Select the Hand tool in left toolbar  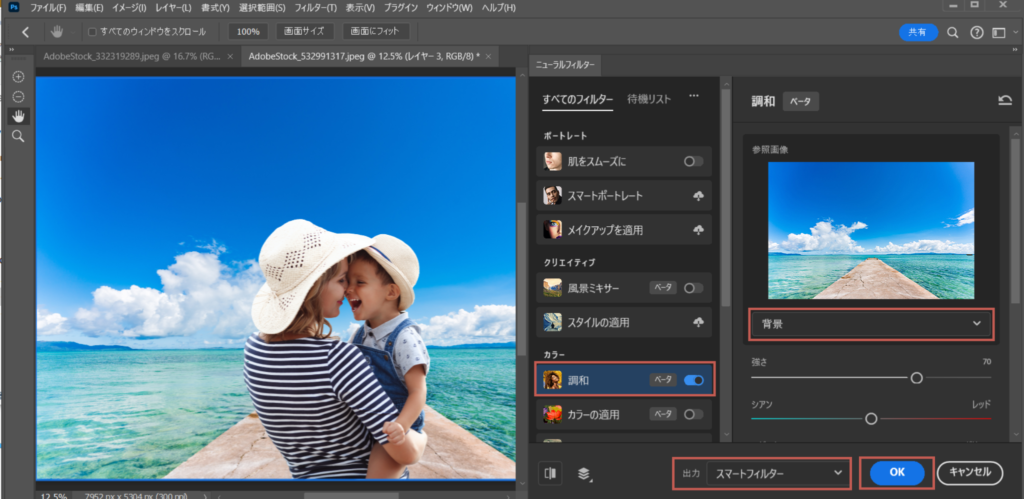18,116
